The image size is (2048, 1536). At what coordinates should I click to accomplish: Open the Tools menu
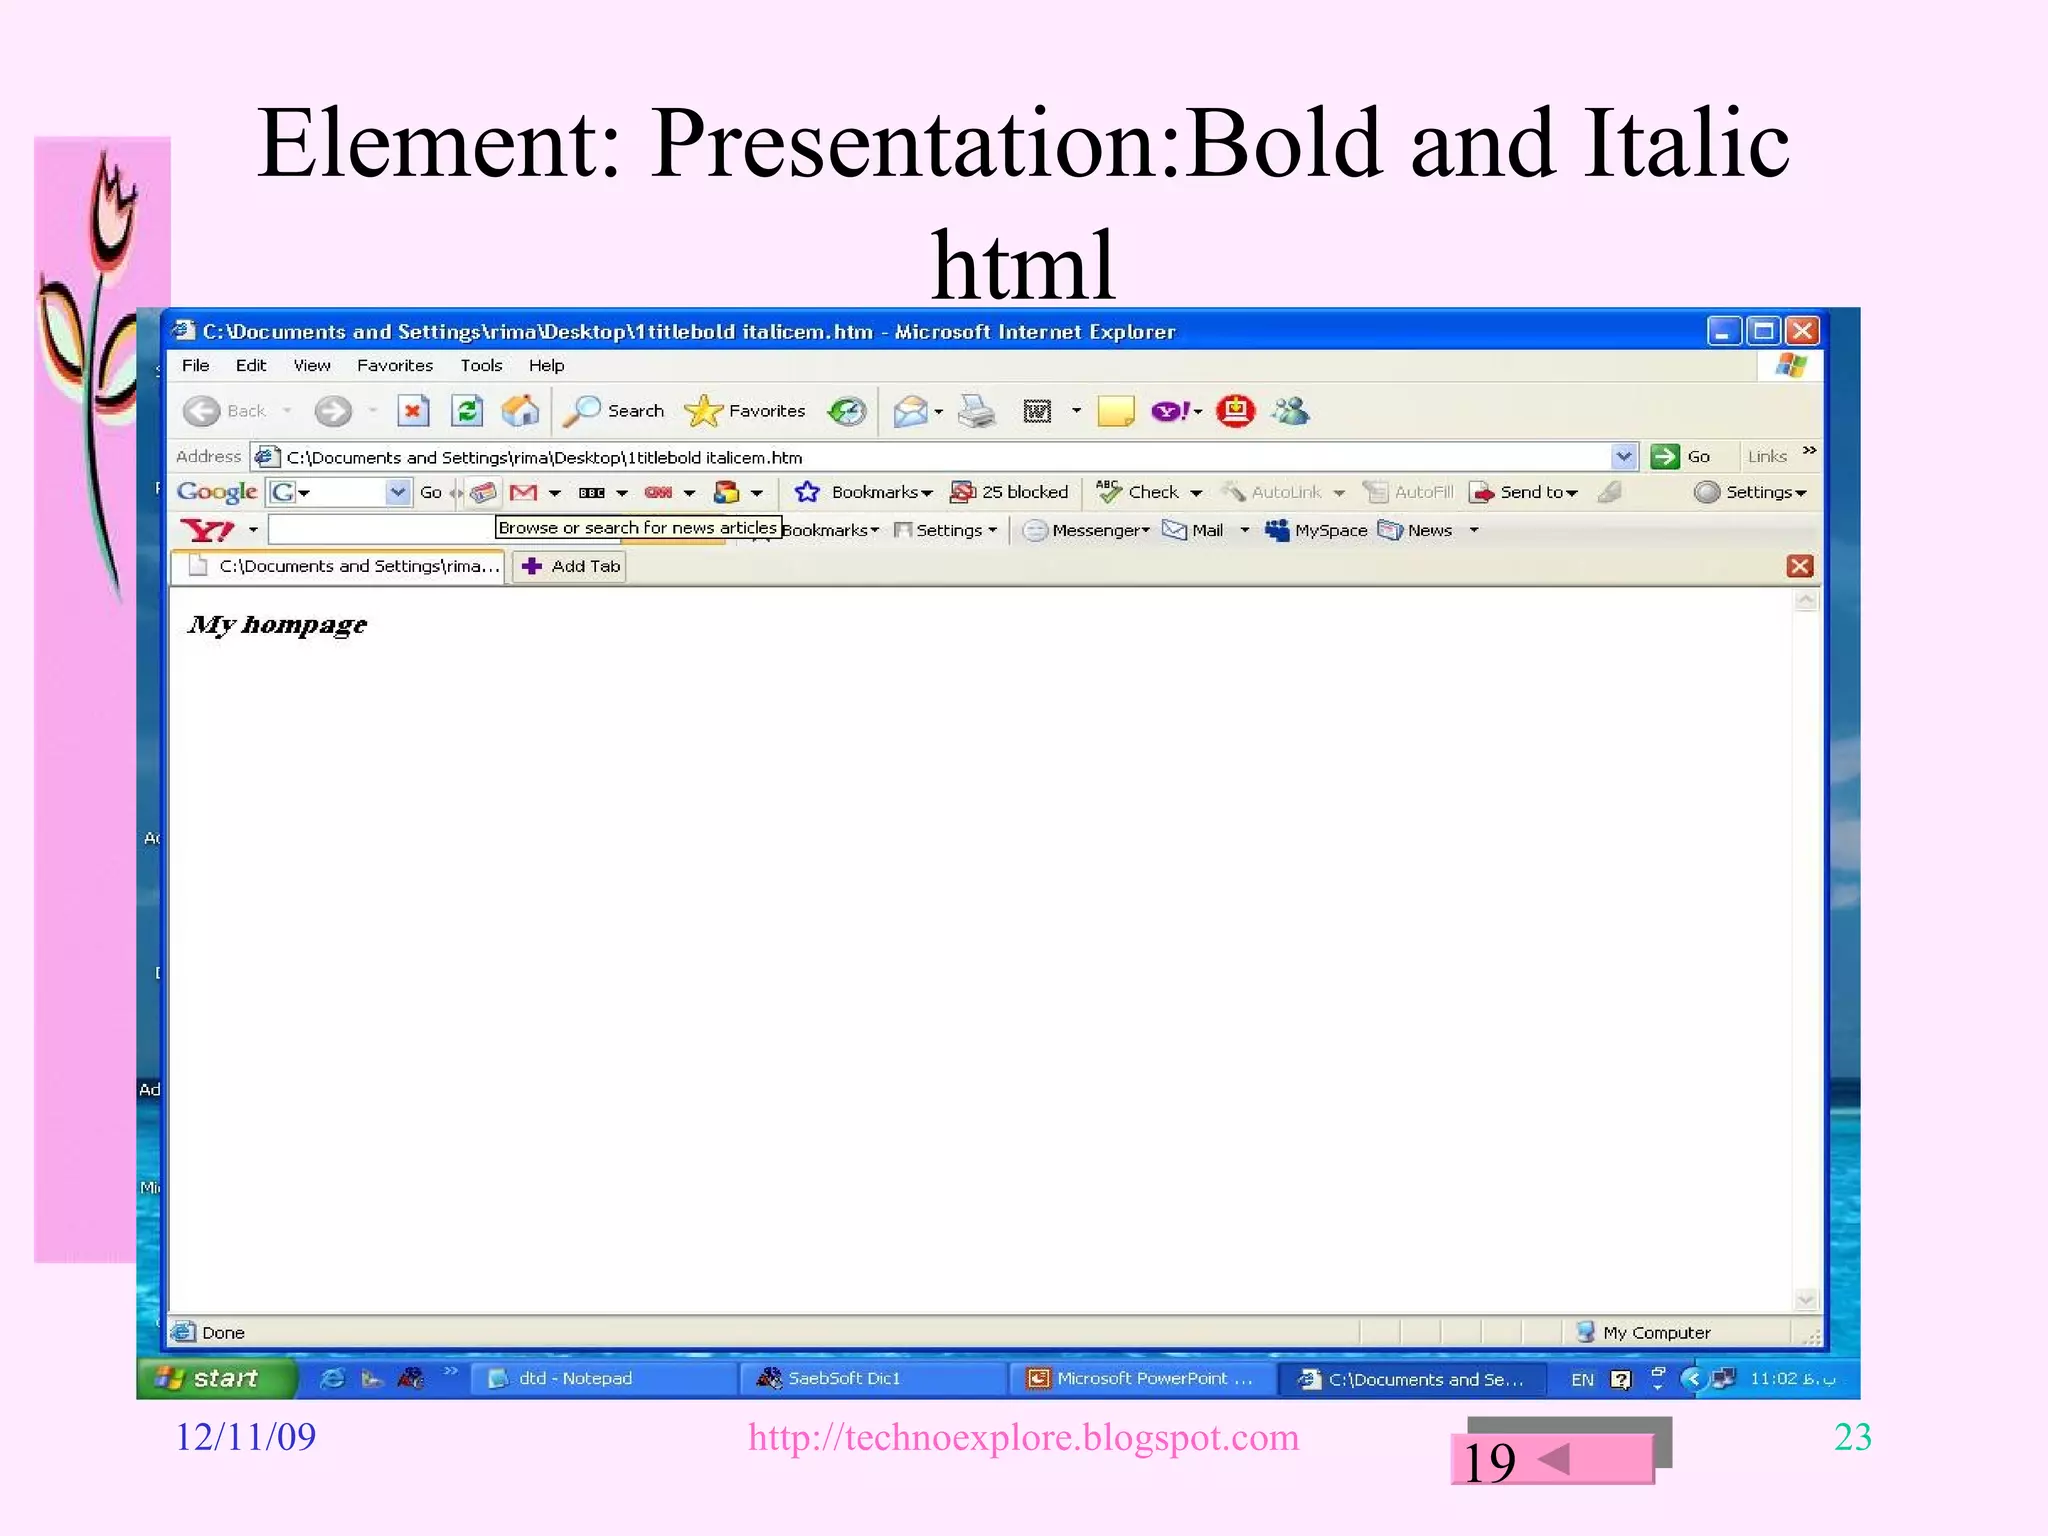[x=480, y=366]
